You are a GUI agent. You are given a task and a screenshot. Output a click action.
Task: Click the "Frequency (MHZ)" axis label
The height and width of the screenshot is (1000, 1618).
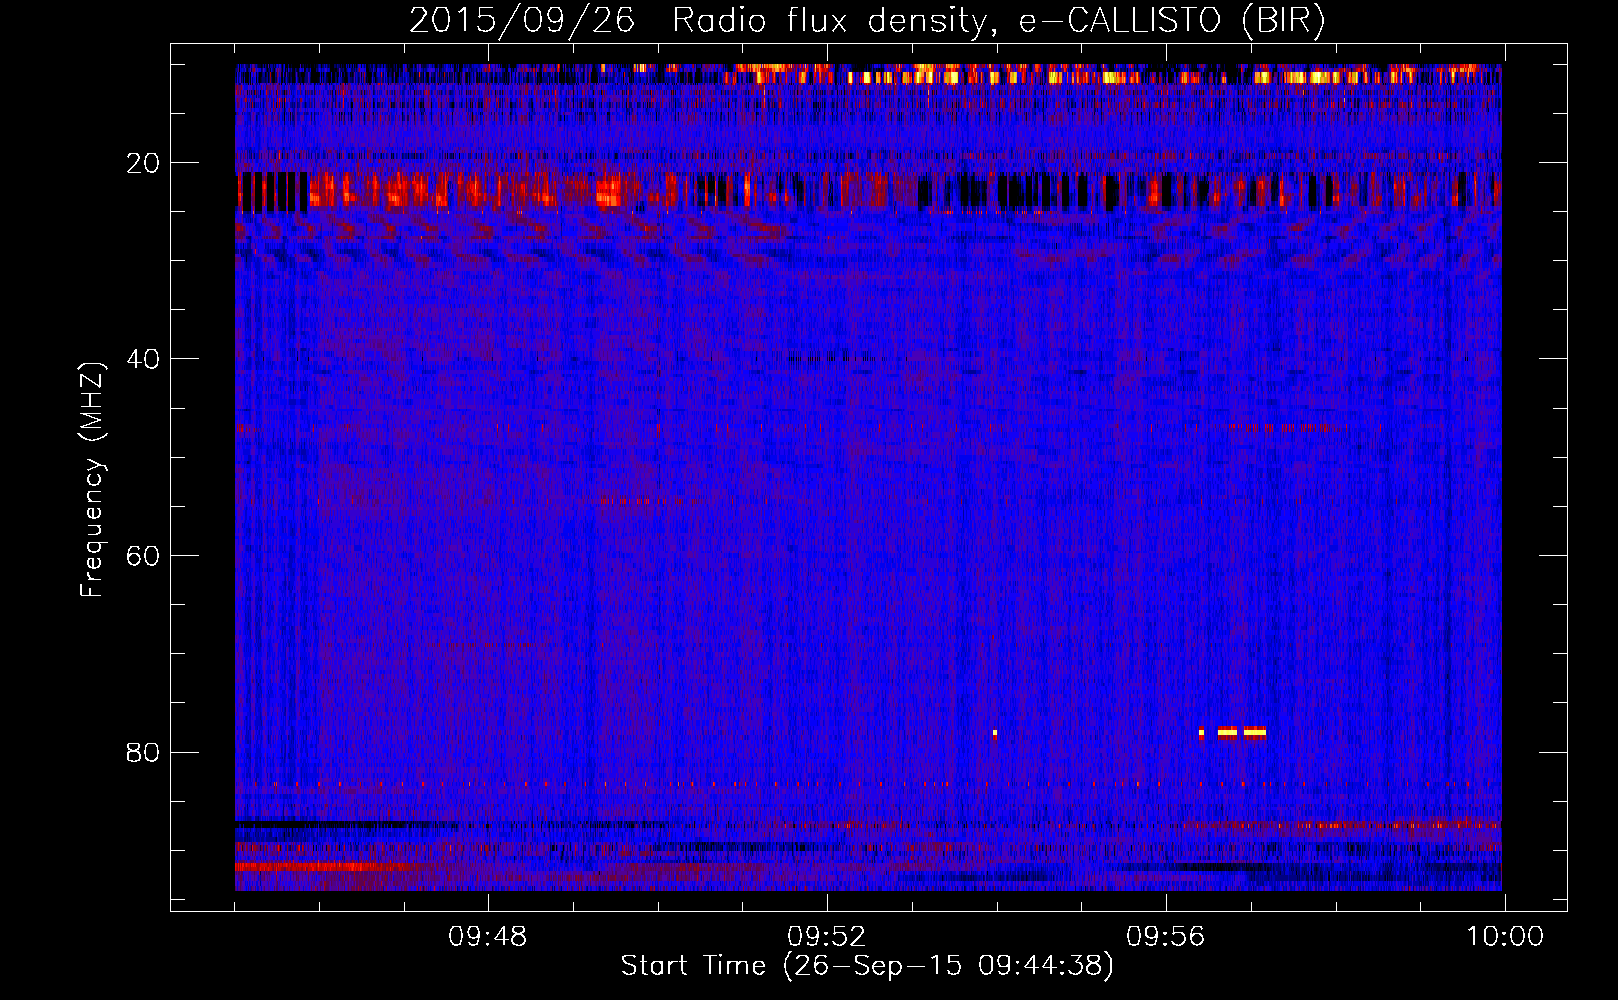pyautogui.click(x=92, y=480)
